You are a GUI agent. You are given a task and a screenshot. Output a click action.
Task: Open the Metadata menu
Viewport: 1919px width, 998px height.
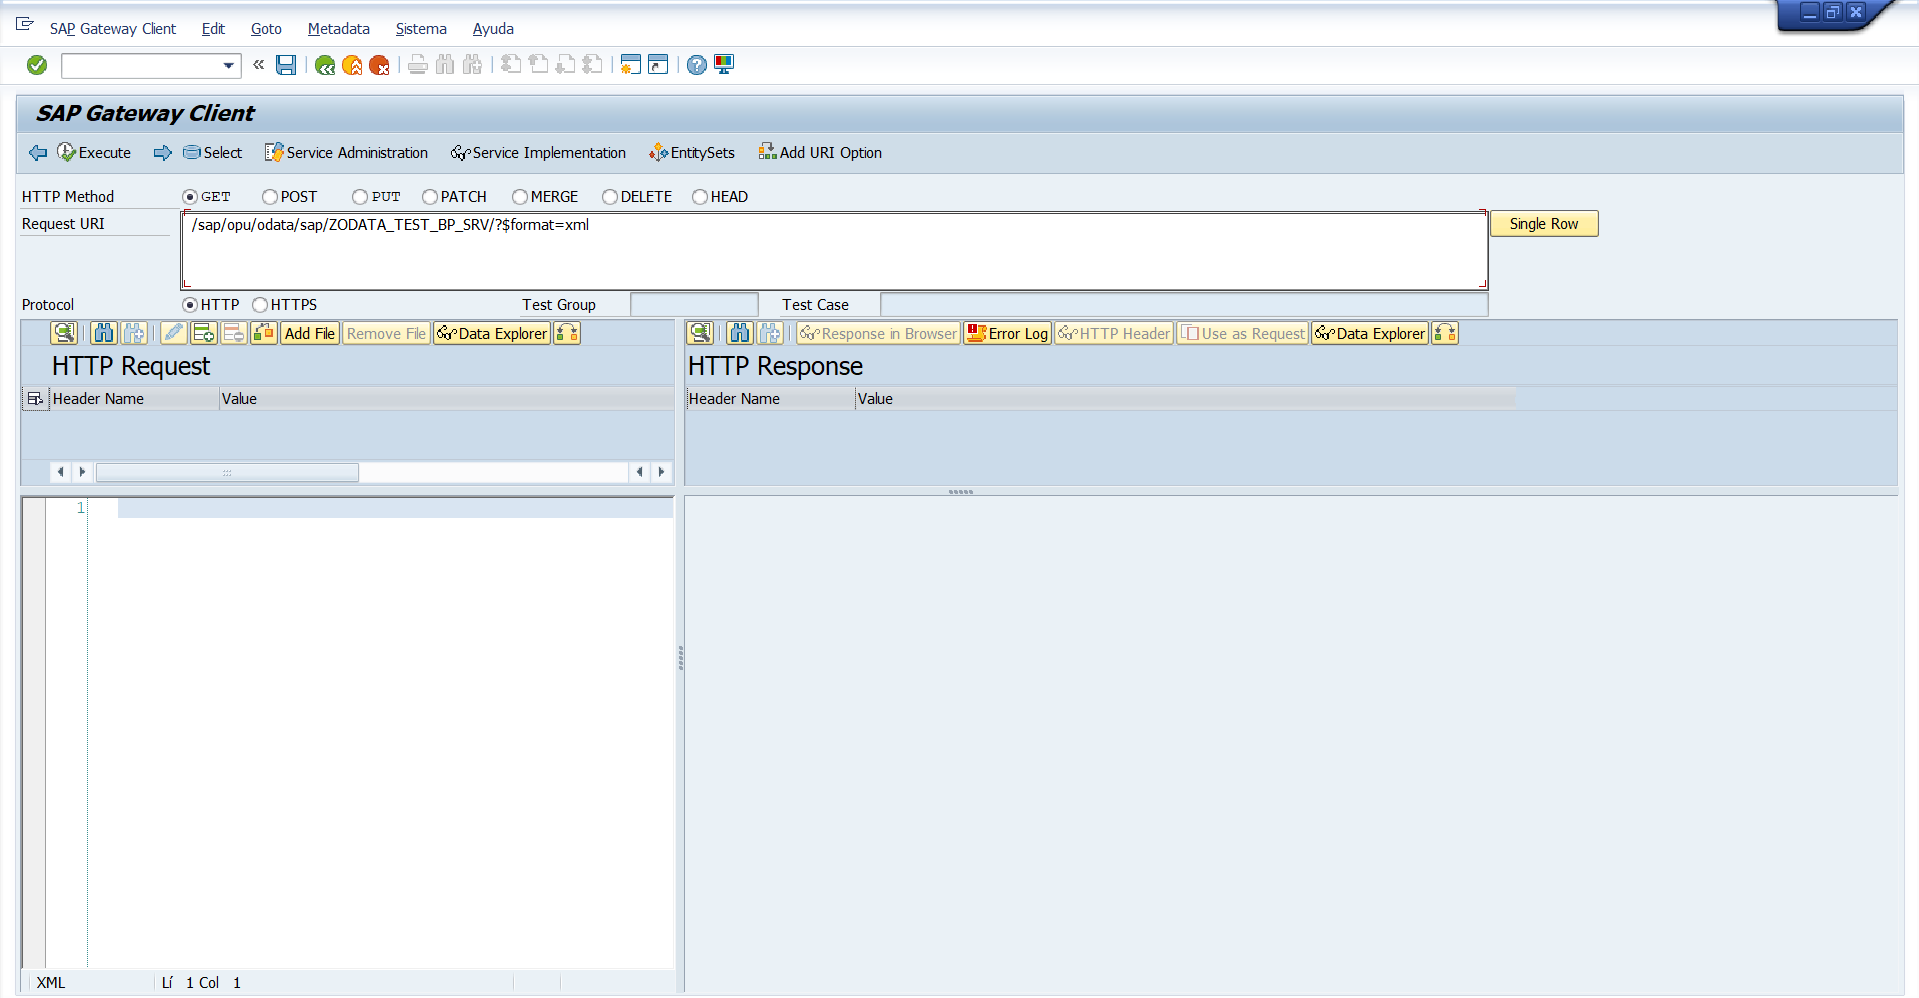click(338, 29)
